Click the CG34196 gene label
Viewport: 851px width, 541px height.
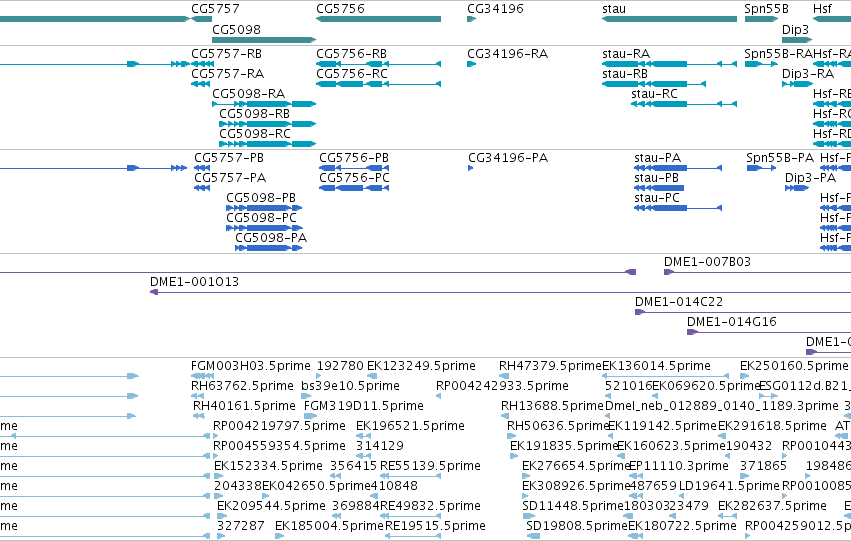[495, 9]
